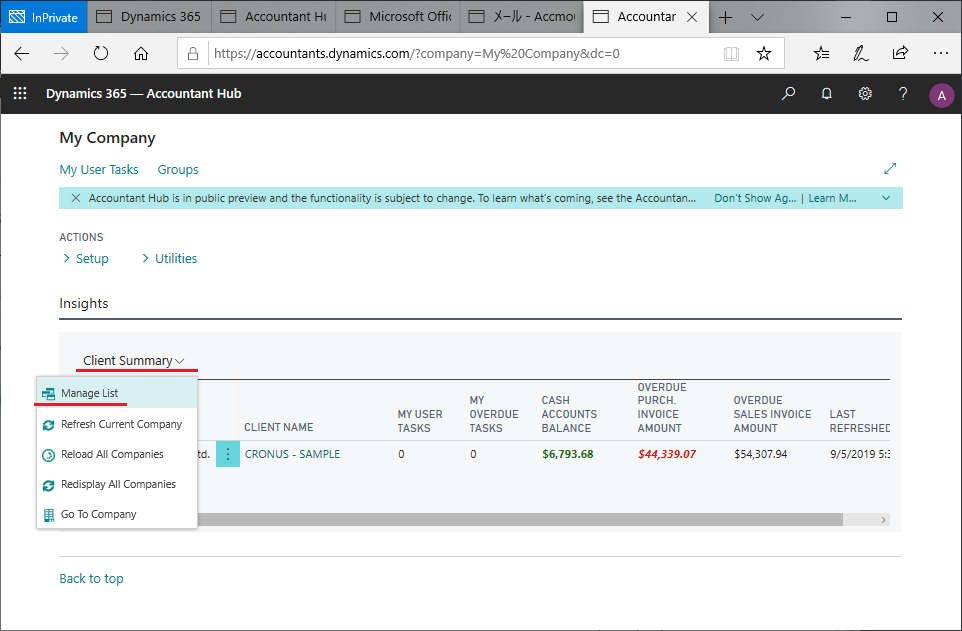Expand the Utilities actions menu

[170, 258]
